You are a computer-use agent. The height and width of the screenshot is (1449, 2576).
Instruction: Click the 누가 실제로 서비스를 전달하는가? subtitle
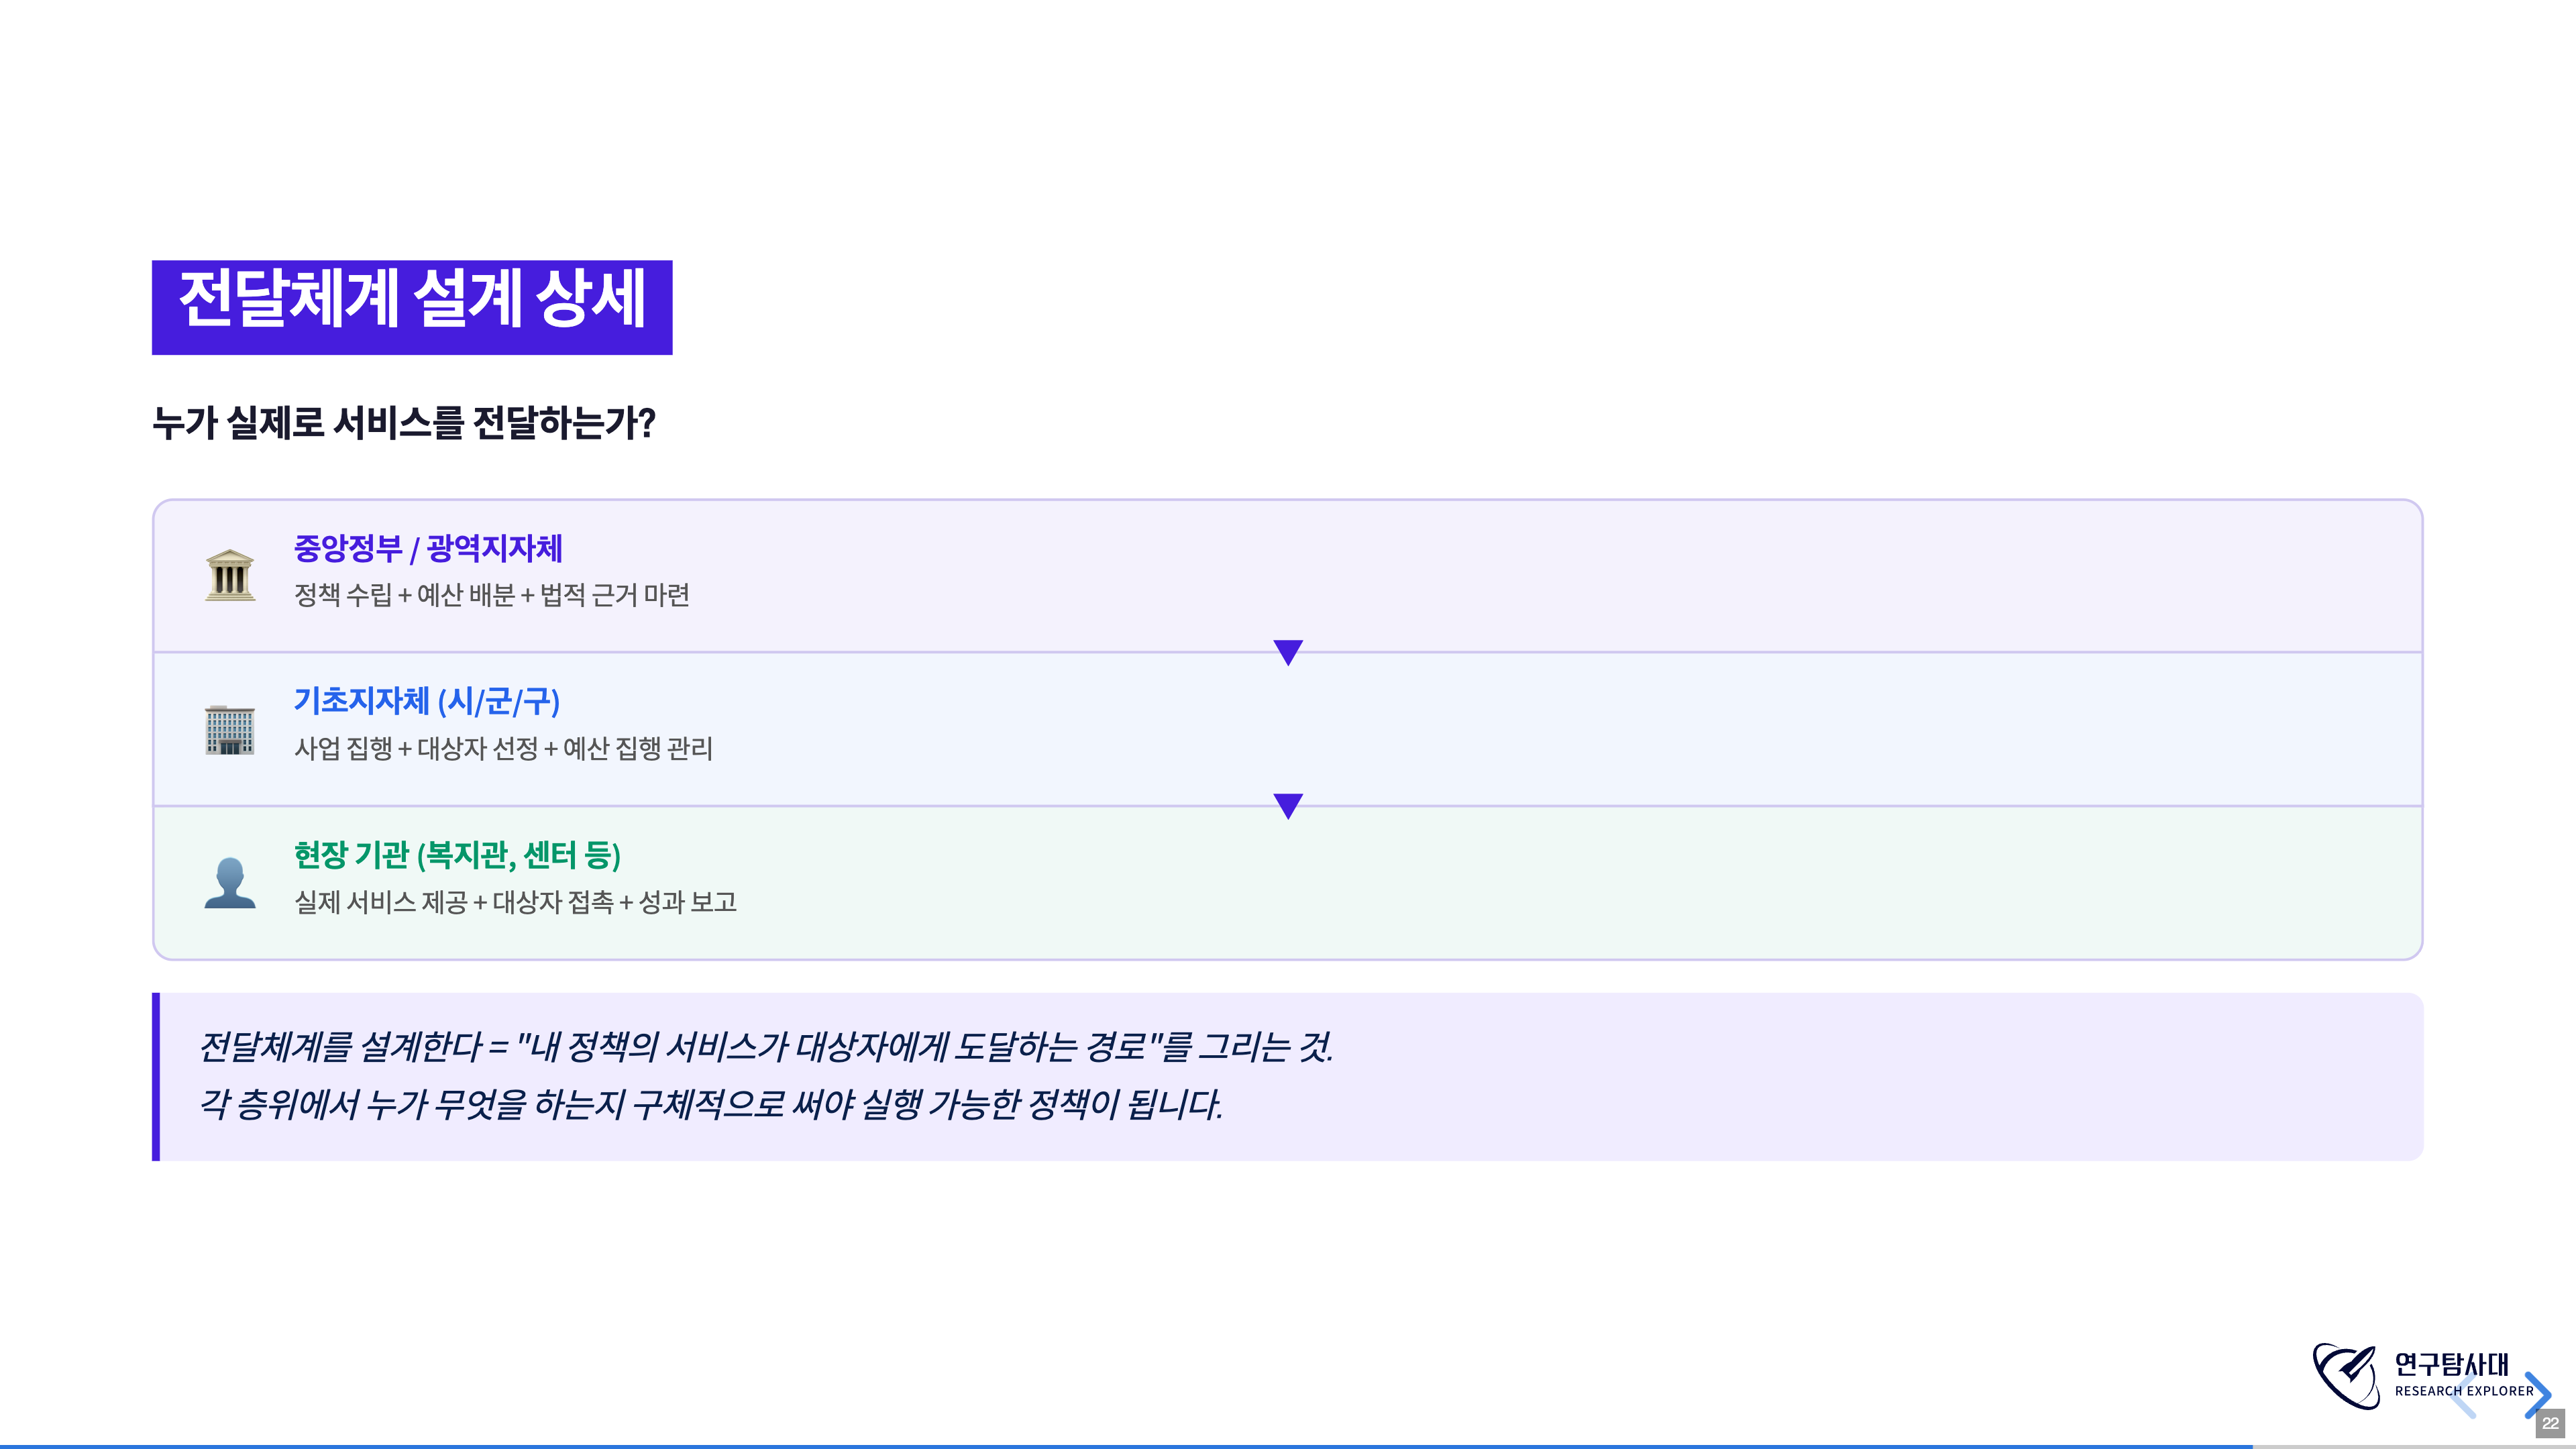click(x=404, y=423)
